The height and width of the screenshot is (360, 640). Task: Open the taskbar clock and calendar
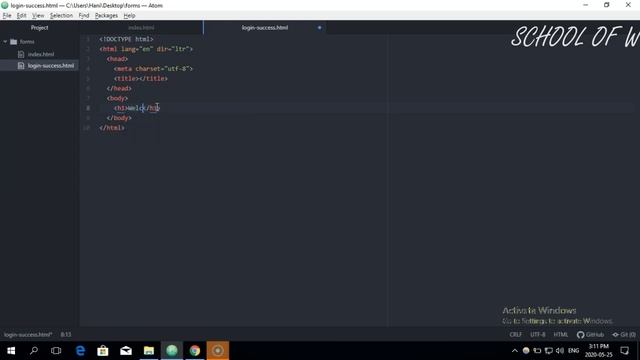(598, 351)
